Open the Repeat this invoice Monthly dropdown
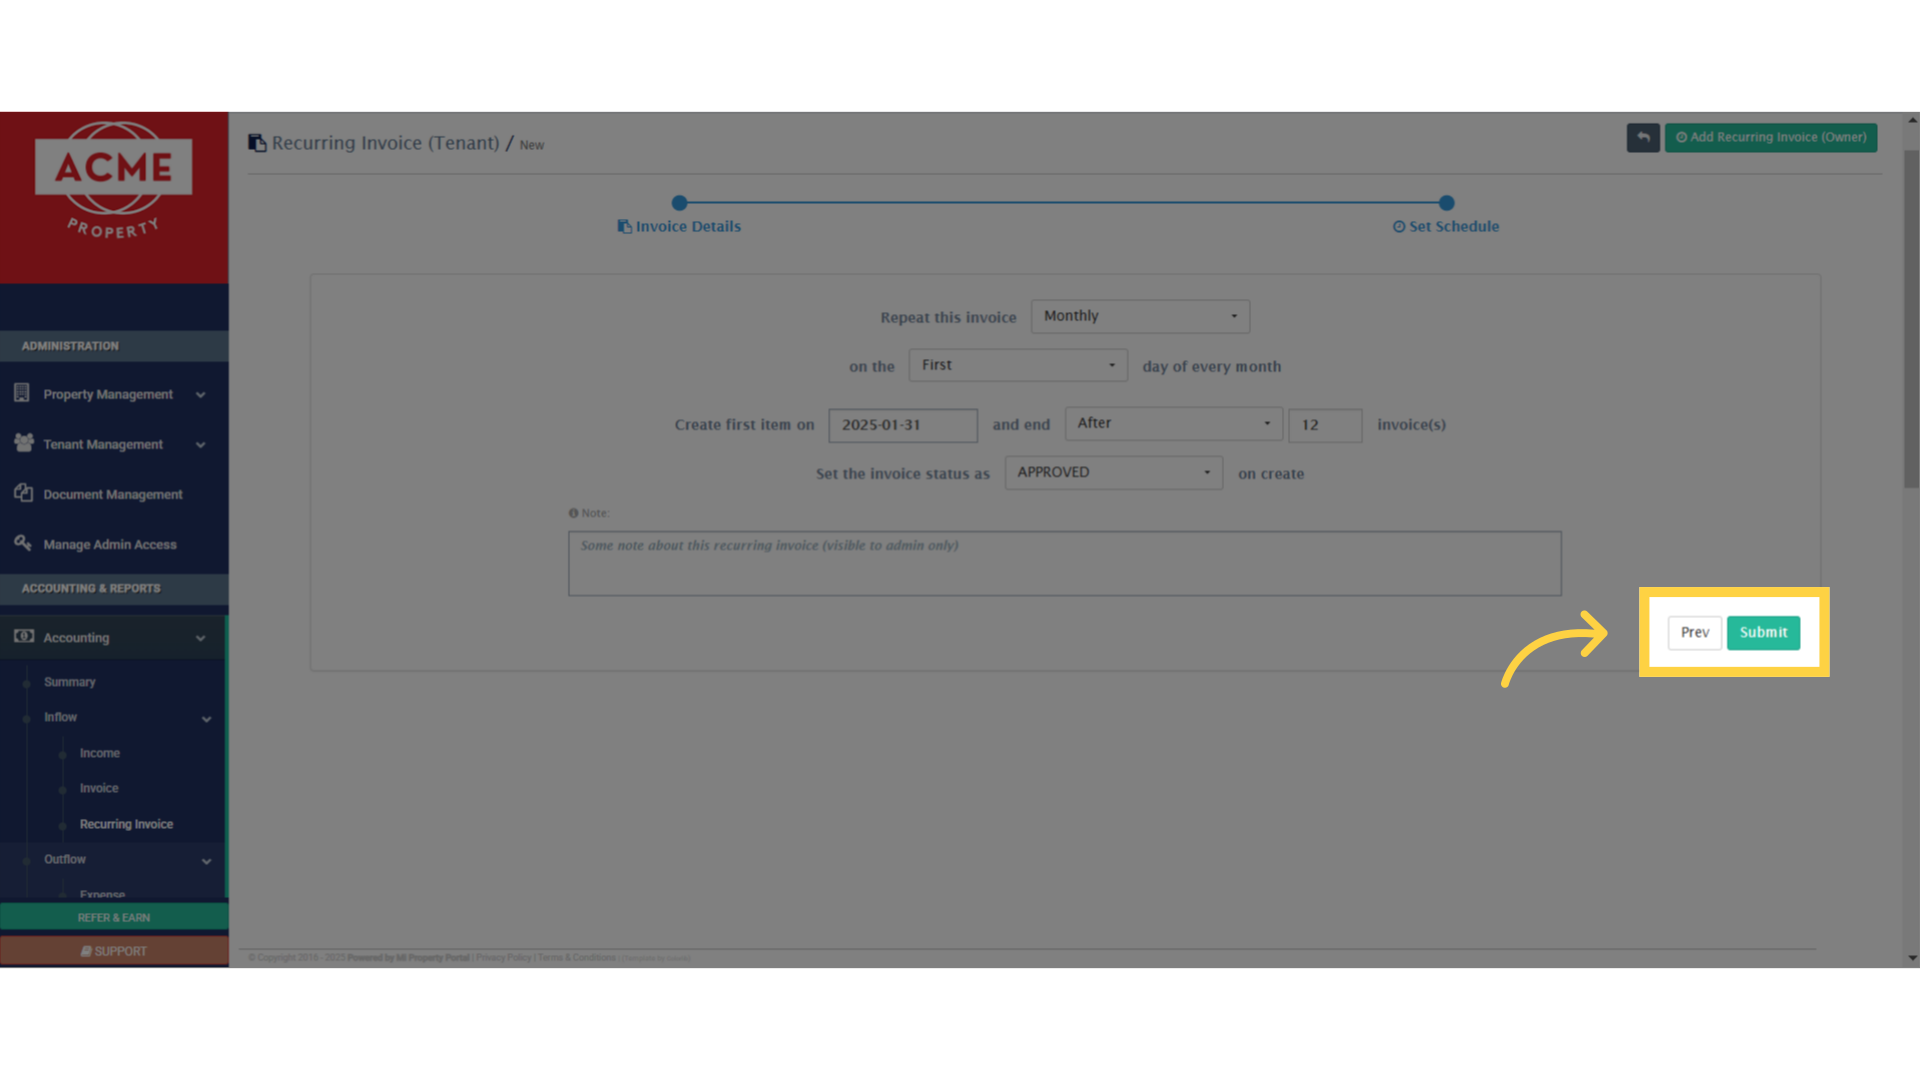 click(x=1140, y=316)
